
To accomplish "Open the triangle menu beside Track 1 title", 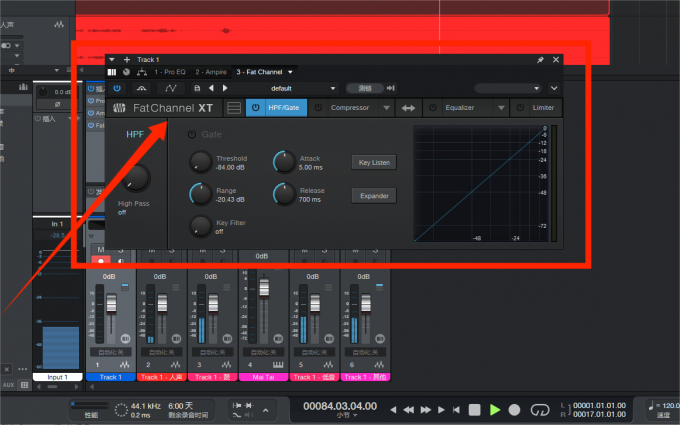I will [112, 60].
